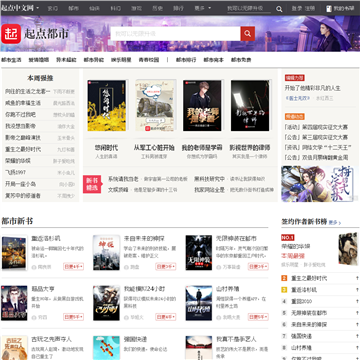Open 双倍月票 announcement link

316,157
